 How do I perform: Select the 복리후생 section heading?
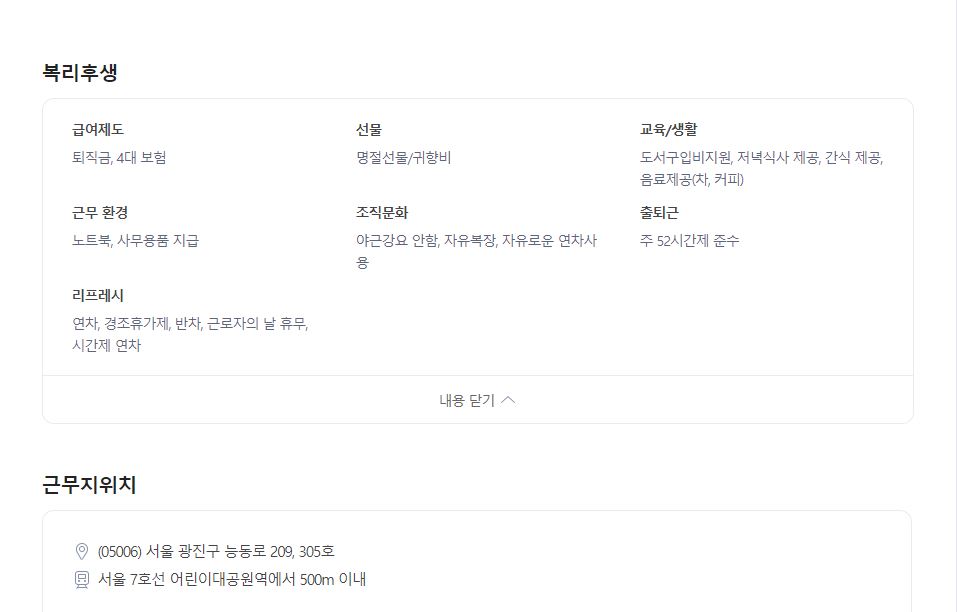click(x=80, y=73)
